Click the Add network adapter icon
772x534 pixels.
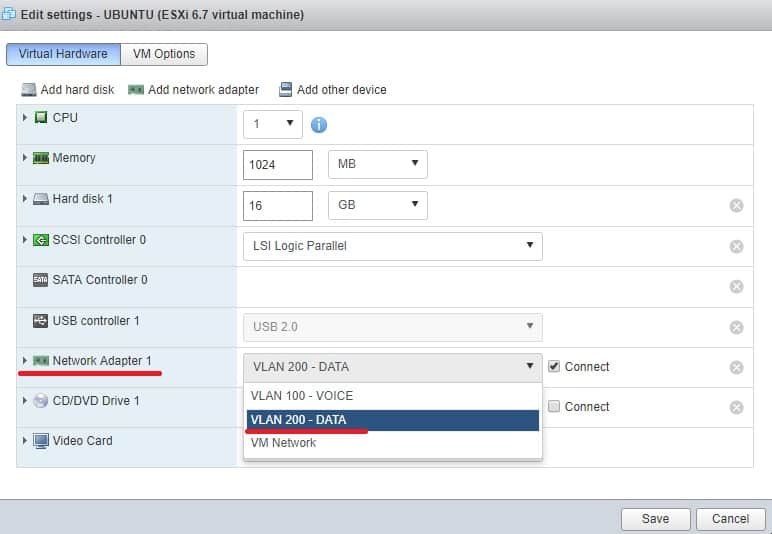point(136,90)
